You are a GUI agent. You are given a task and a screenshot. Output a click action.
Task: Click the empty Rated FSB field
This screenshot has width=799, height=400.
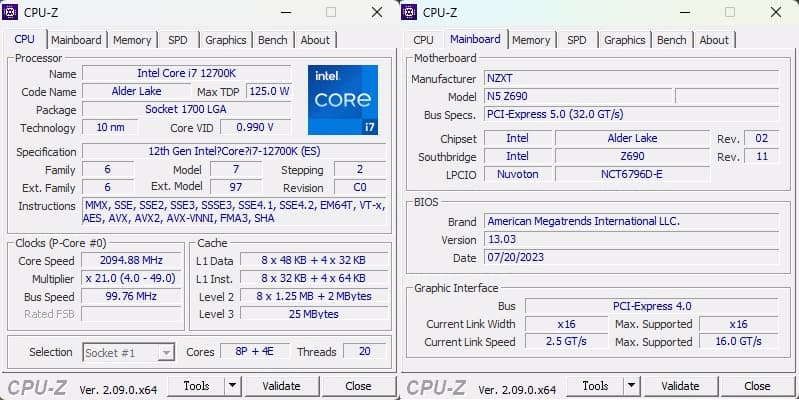pyautogui.click(x=131, y=314)
